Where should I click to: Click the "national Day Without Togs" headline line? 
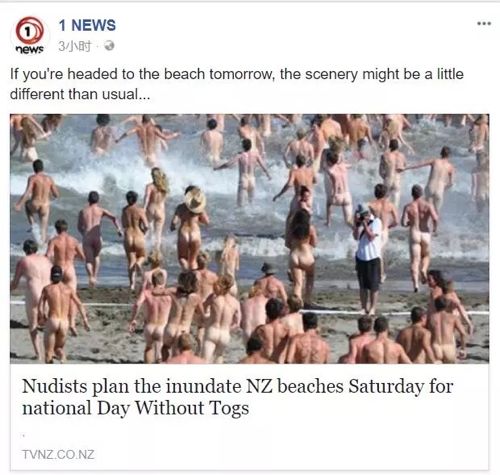point(136,408)
